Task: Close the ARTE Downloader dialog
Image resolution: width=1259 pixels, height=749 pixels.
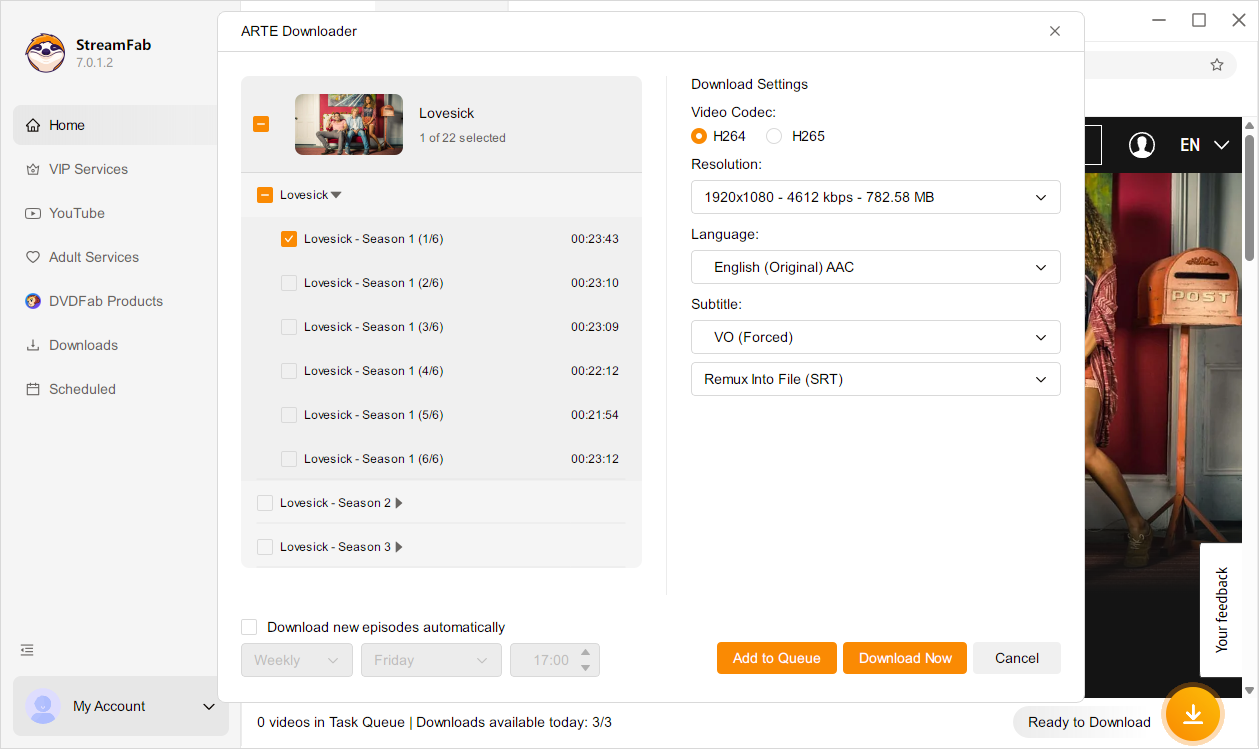Action: [1054, 31]
